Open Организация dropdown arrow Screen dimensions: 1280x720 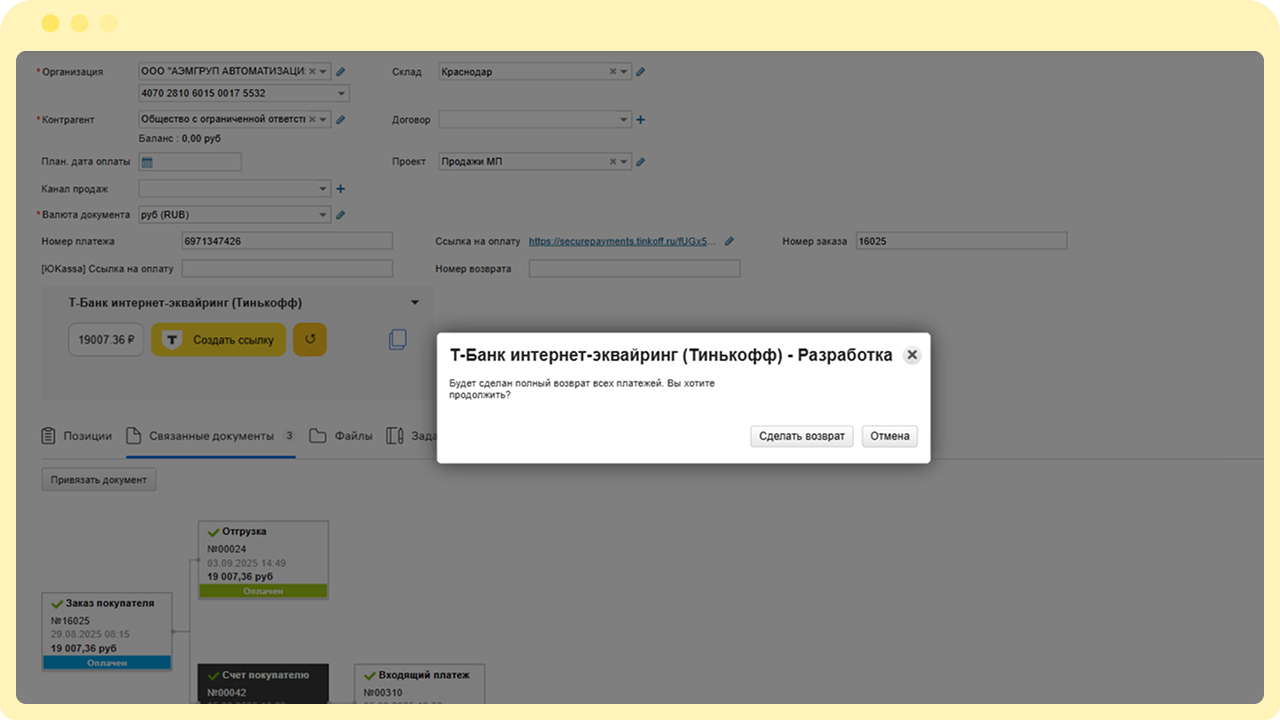pos(324,72)
